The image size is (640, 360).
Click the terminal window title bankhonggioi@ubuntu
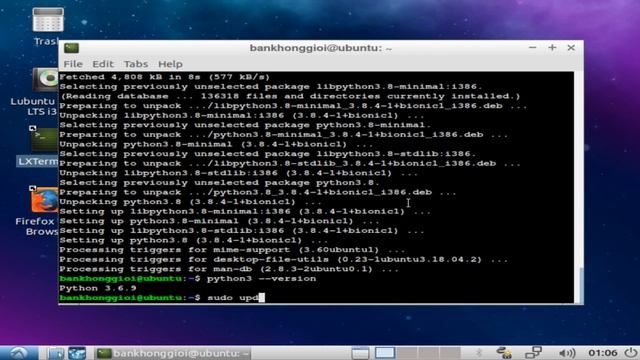(x=321, y=48)
